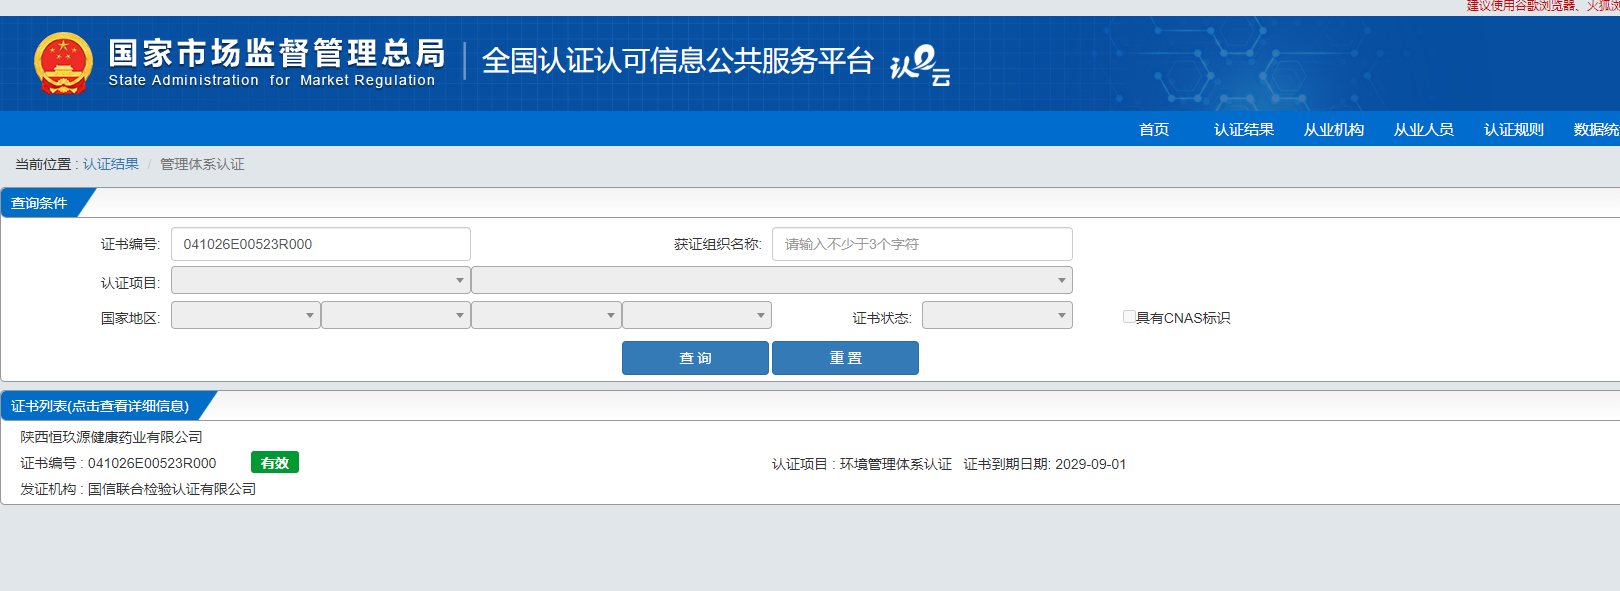This screenshot has width=1620, height=591.
Task: Open 认证规则 navigation menu
Action: 1514,129
